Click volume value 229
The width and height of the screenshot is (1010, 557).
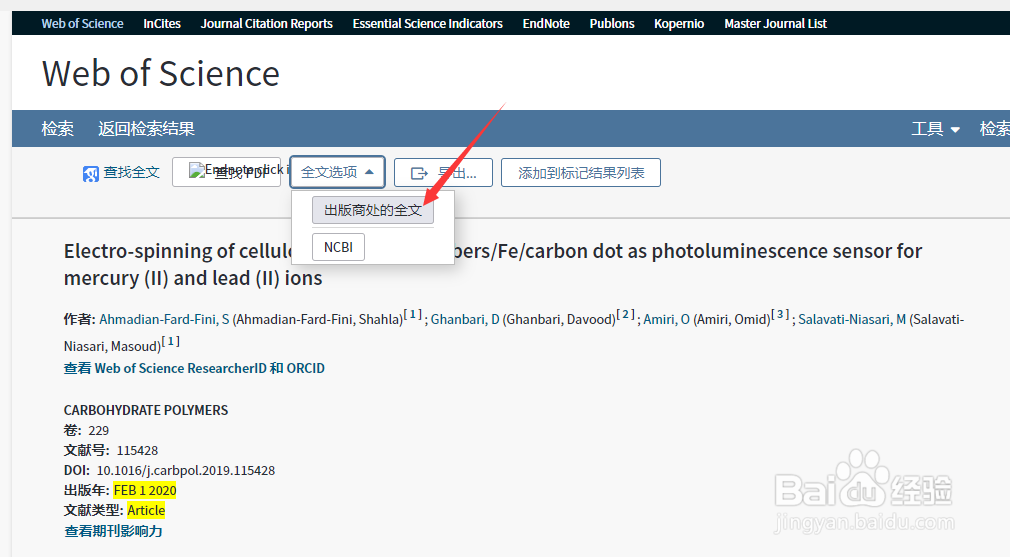99,431
